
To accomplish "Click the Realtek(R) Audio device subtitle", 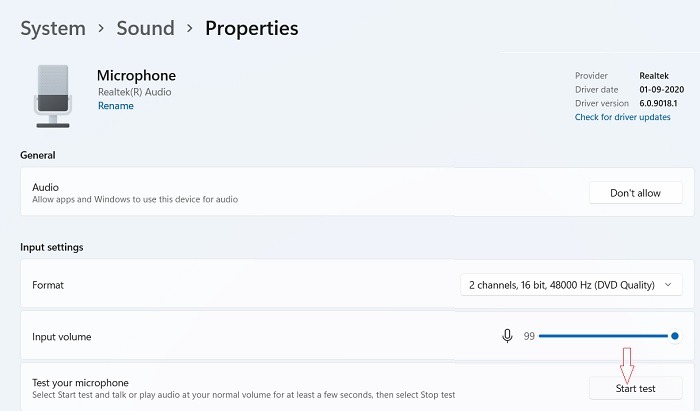I will coord(133,92).
